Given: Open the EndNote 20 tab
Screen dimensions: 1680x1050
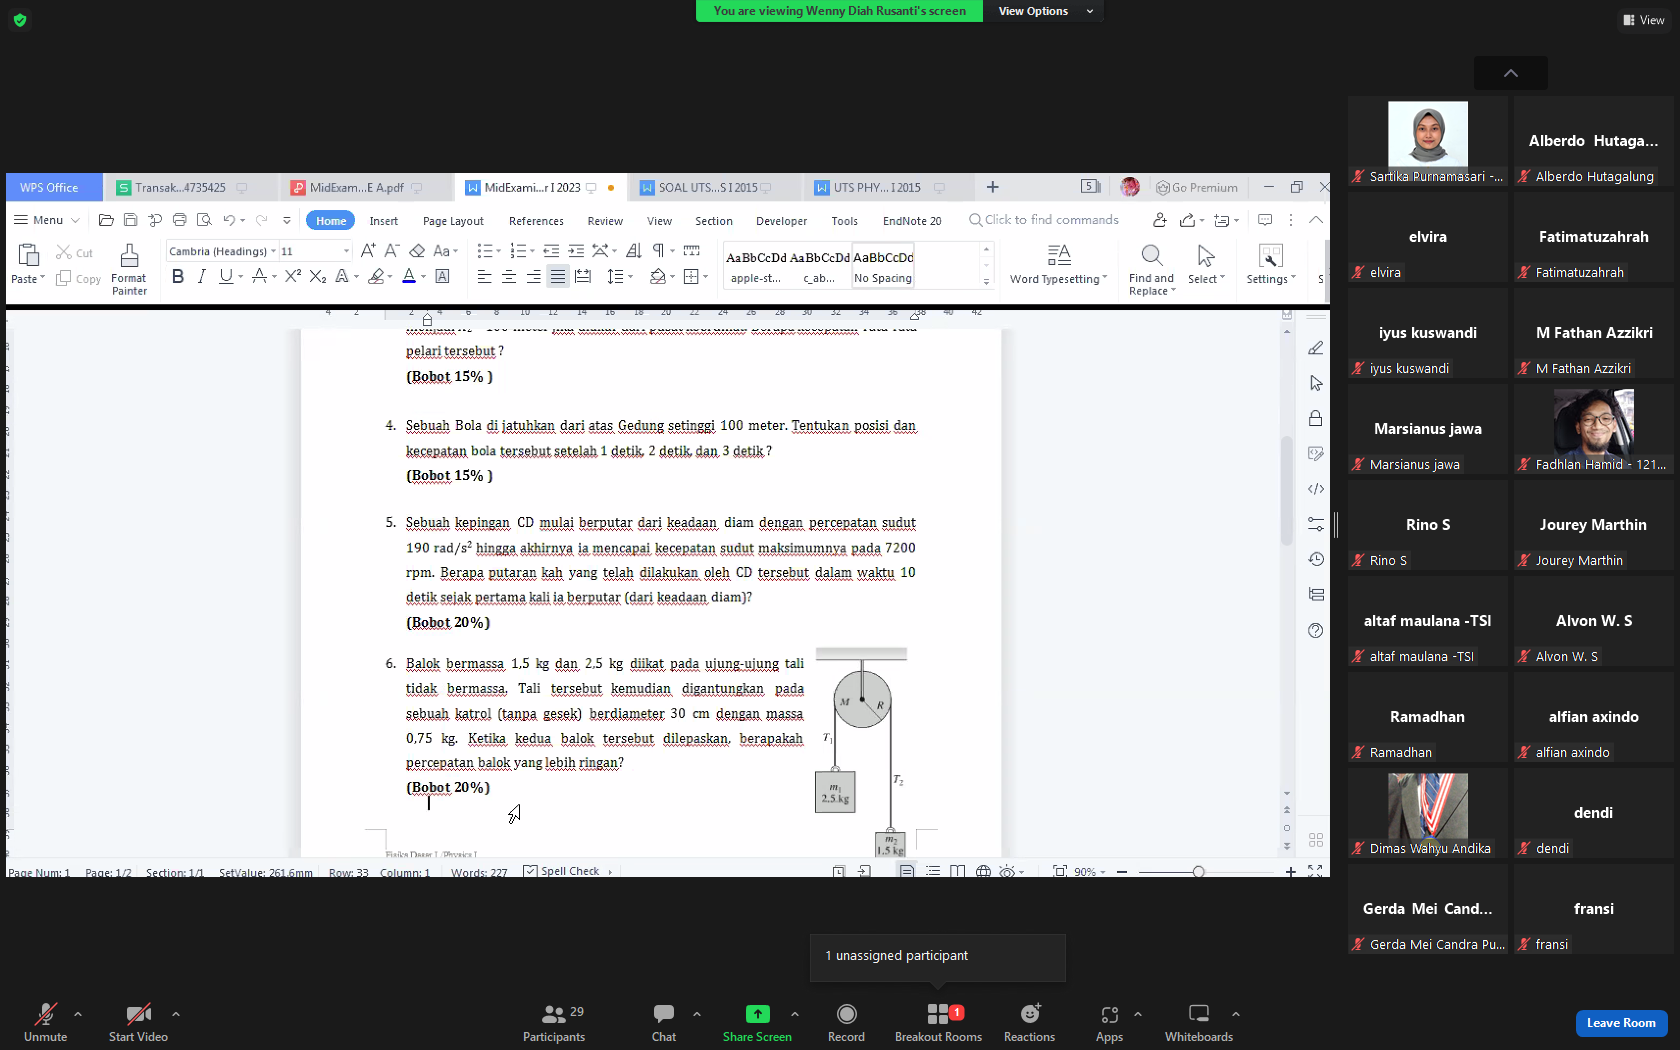Looking at the screenshot, I should 912,221.
